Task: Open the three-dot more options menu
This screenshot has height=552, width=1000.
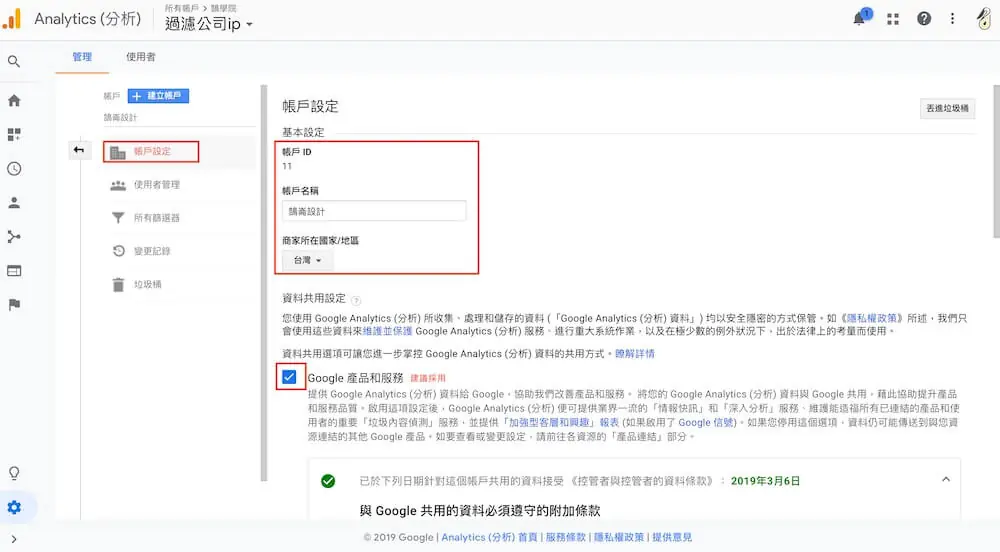Action: tap(952, 19)
